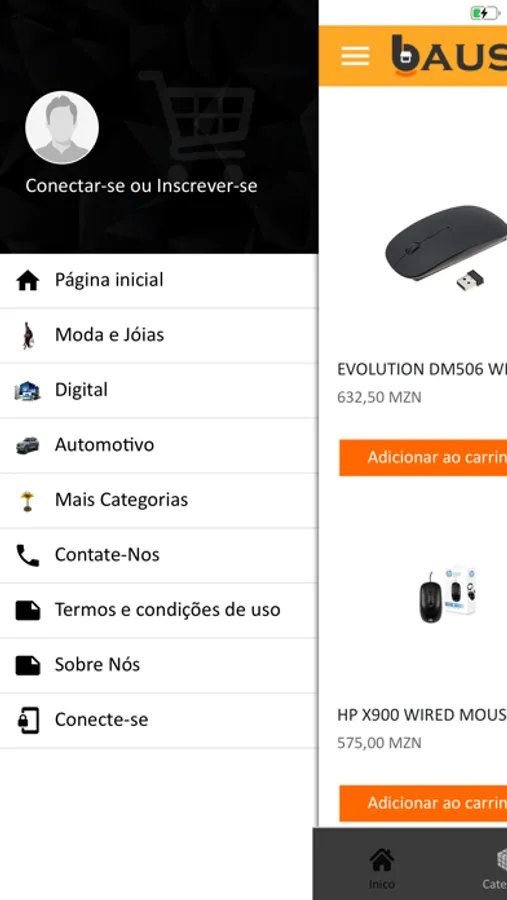Open the HP X900 mouse product image
The image size is (507, 900).
point(448,594)
